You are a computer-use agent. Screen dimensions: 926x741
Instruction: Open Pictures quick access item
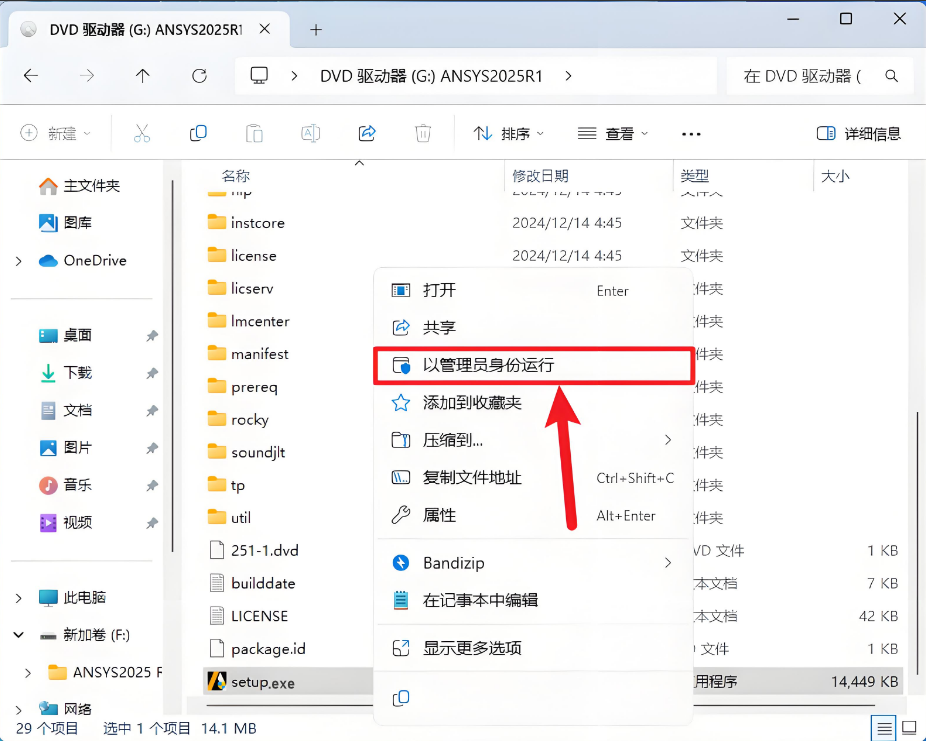65,448
